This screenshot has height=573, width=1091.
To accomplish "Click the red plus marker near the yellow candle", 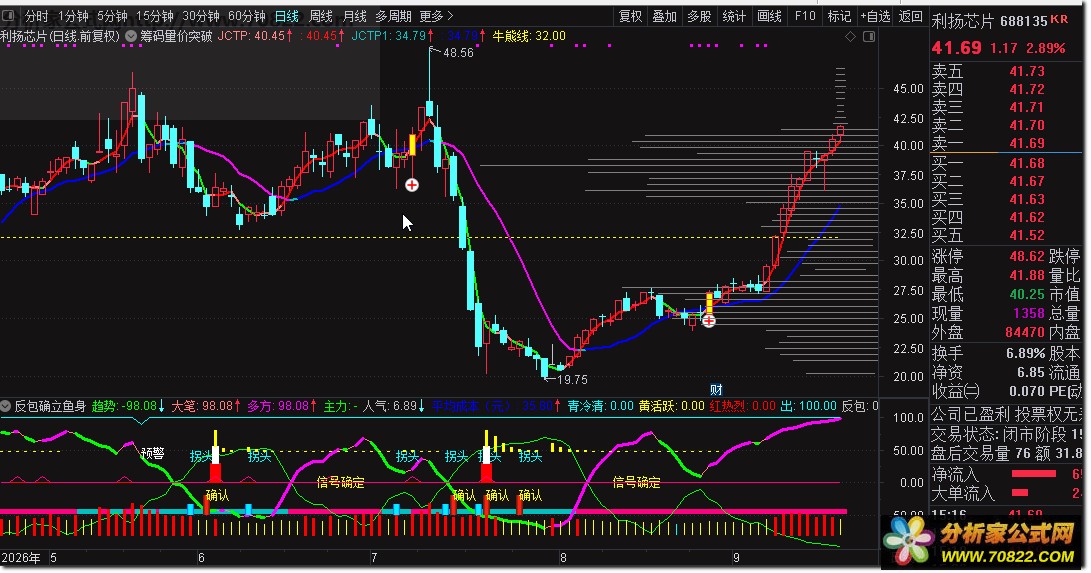I will pos(708,321).
